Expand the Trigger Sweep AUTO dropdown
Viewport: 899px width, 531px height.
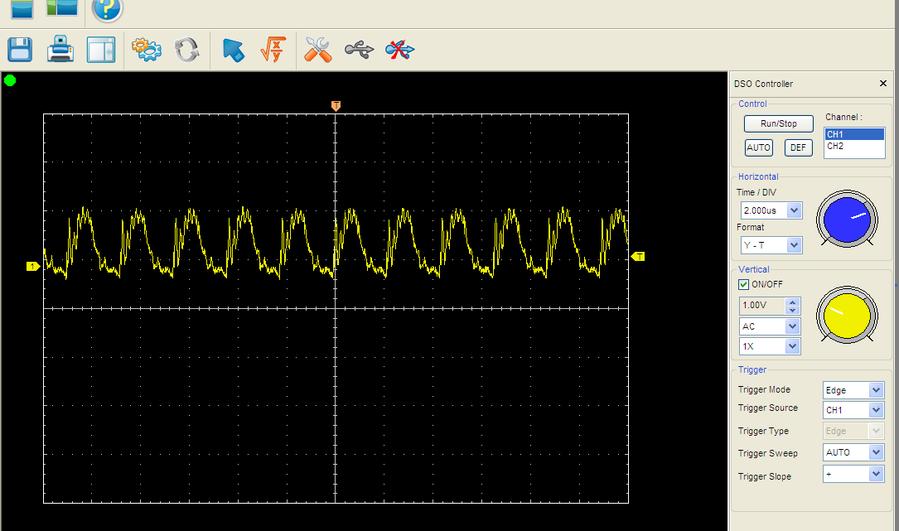click(x=876, y=453)
